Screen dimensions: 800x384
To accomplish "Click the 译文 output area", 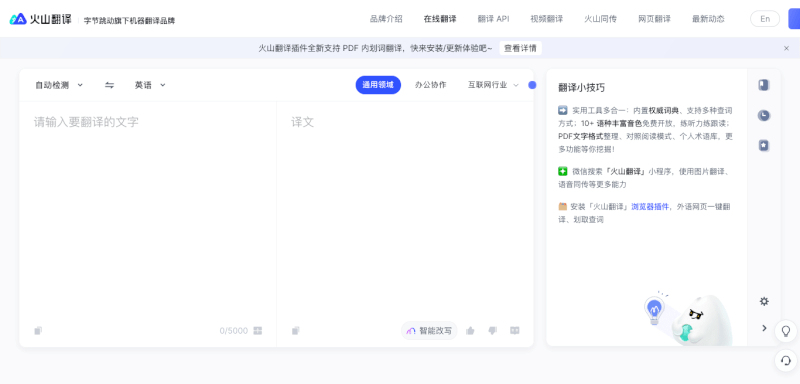I will pyautogui.click(x=405, y=212).
